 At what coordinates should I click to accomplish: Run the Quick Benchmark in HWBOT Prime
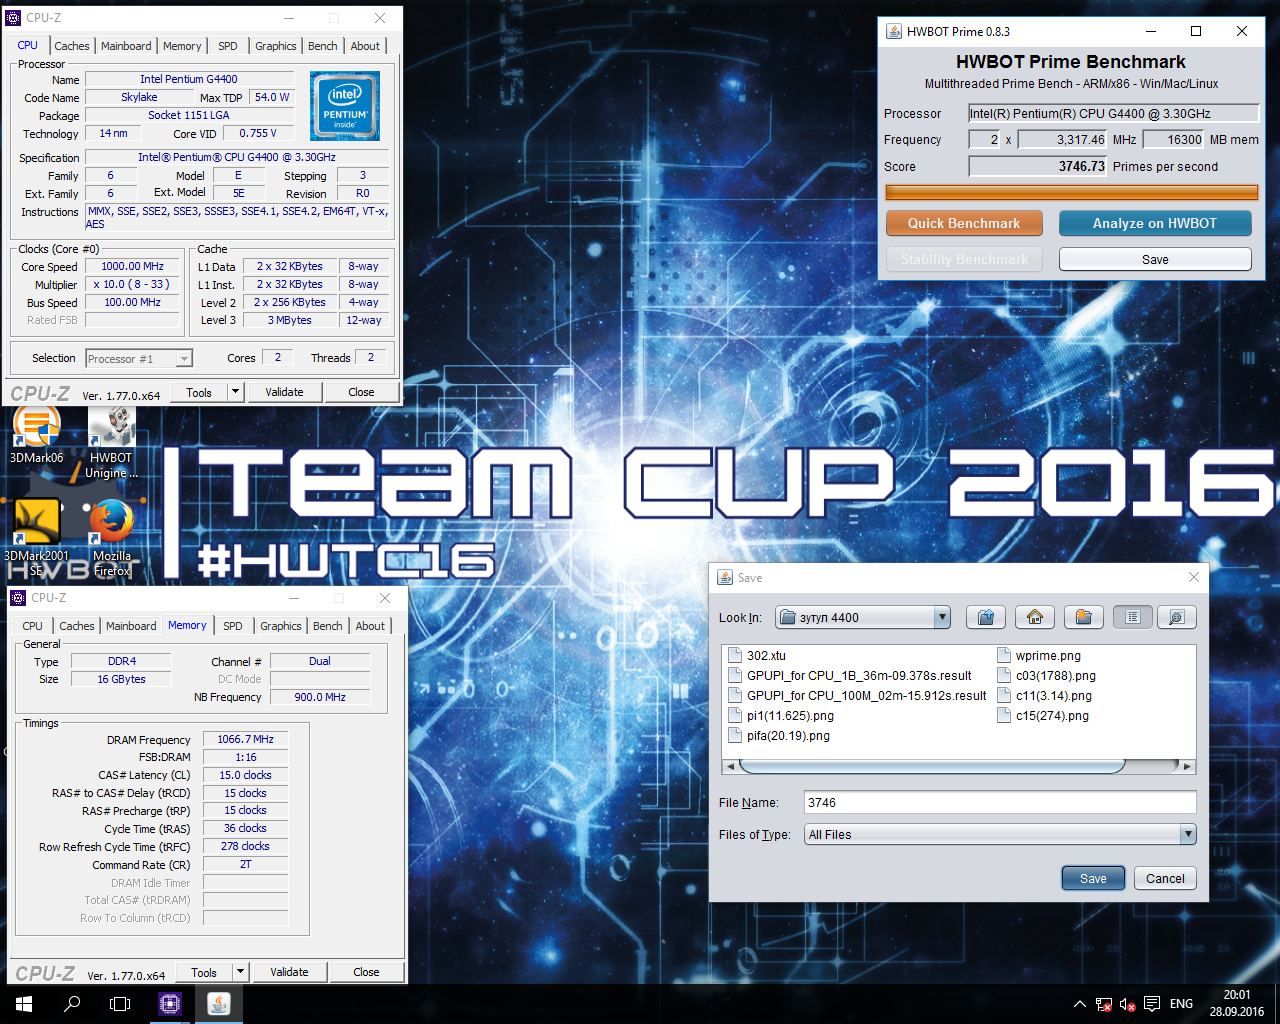(x=964, y=223)
